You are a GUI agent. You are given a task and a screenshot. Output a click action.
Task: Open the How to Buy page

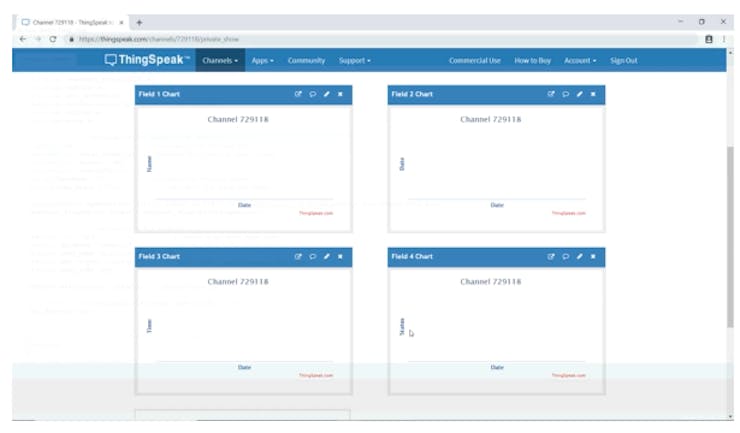tap(532, 60)
